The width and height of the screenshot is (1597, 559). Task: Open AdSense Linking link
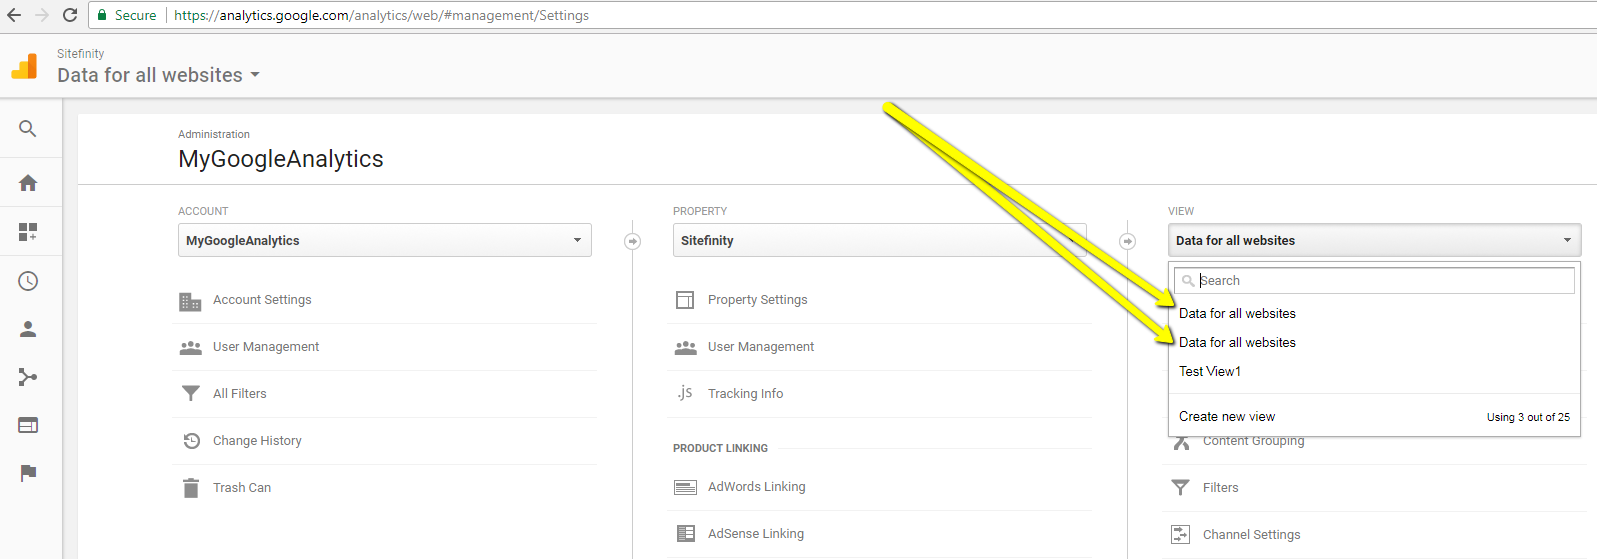[x=756, y=534]
